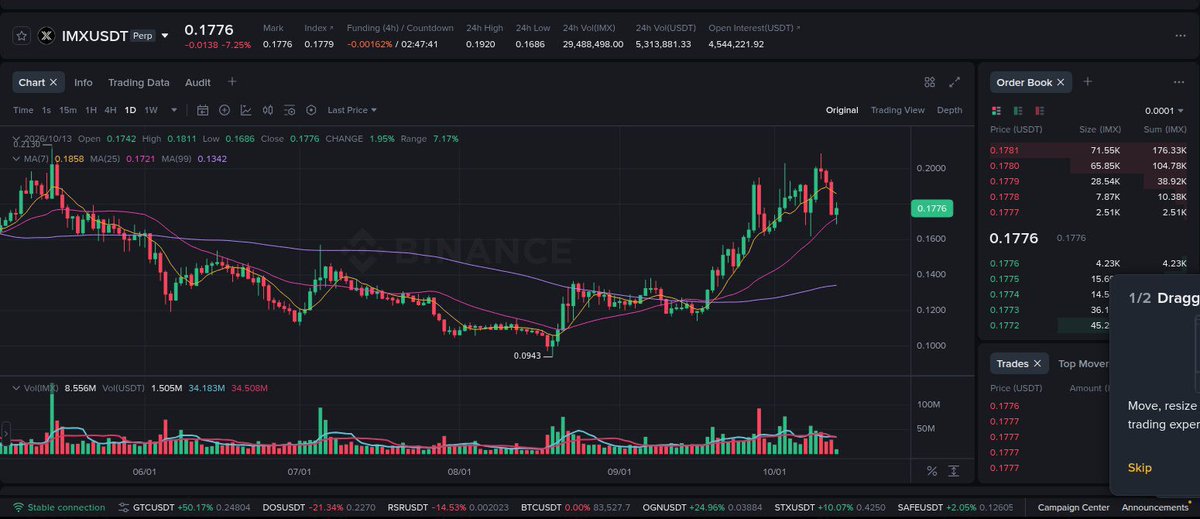Expand more time intervals dropdown
This screenshot has width=1200, height=519.
(x=174, y=110)
